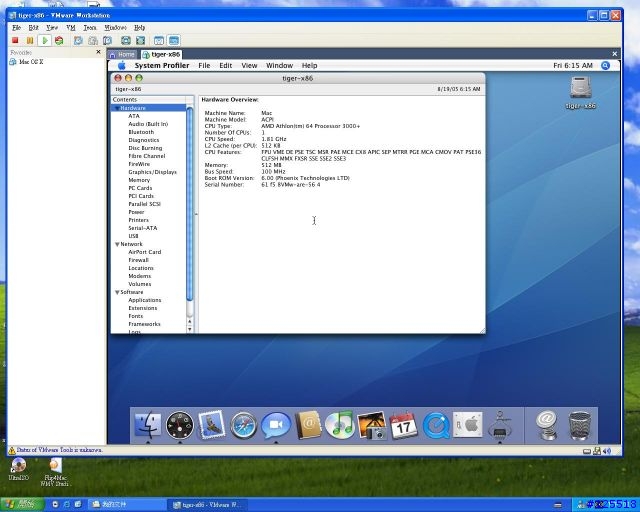
Task: Select Graphics/Displays item
Action: coord(152,172)
